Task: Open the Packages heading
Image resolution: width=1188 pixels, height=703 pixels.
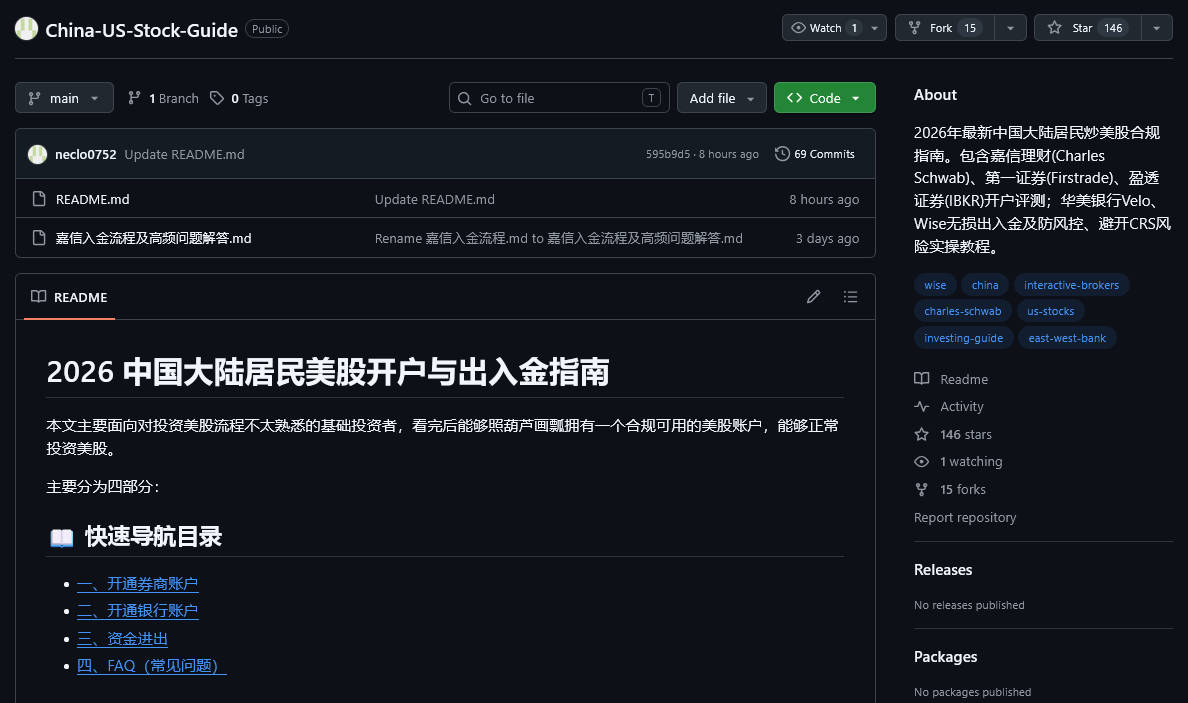Action: point(945,657)
